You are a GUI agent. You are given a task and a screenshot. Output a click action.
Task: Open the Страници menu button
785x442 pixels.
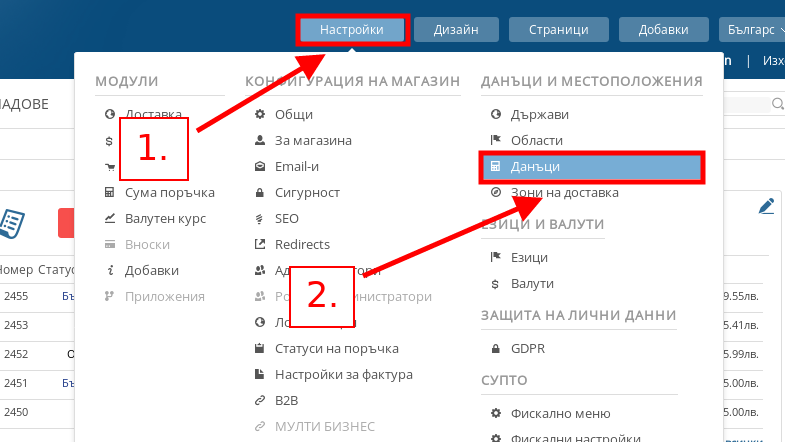[558, 30]
